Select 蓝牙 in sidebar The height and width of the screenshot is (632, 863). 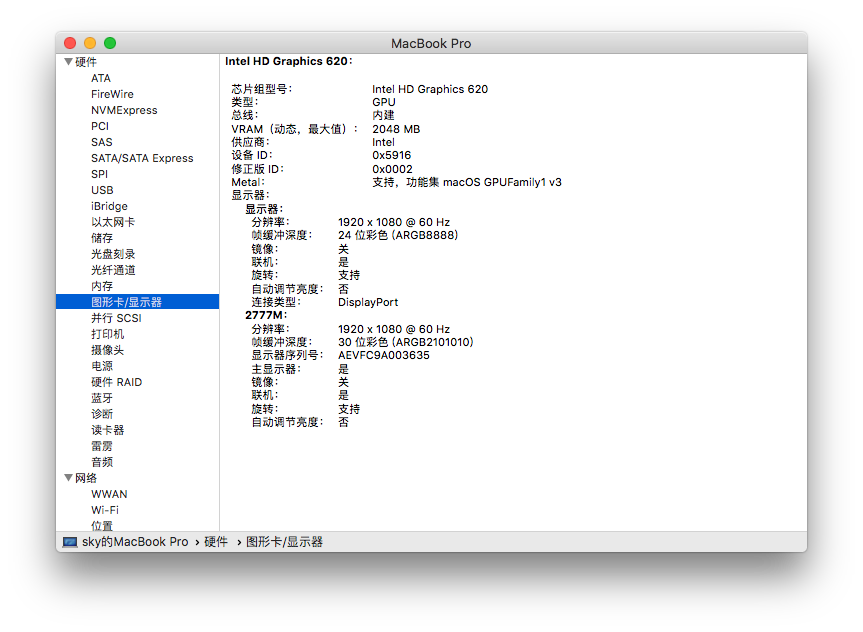point(102,397)
